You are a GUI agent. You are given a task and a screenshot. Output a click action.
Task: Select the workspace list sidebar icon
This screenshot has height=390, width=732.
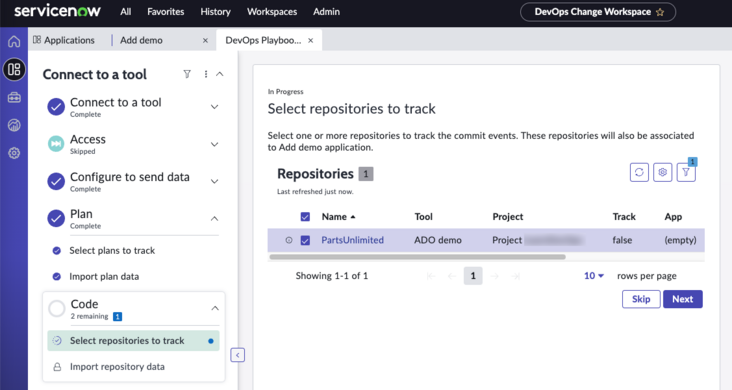click(14, 70)
